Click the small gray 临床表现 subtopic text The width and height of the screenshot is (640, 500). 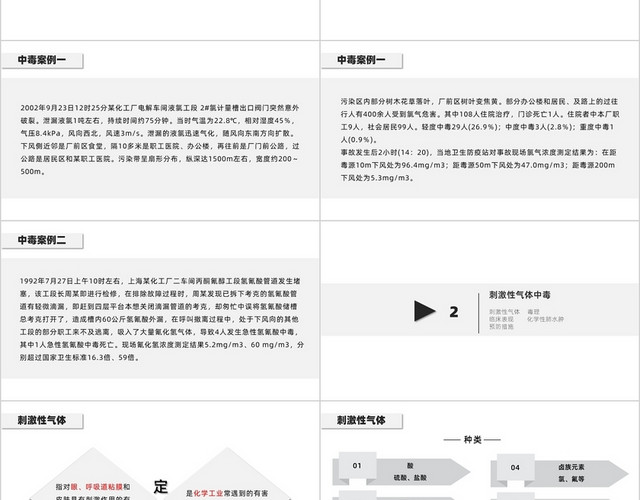tap(501, 319)
